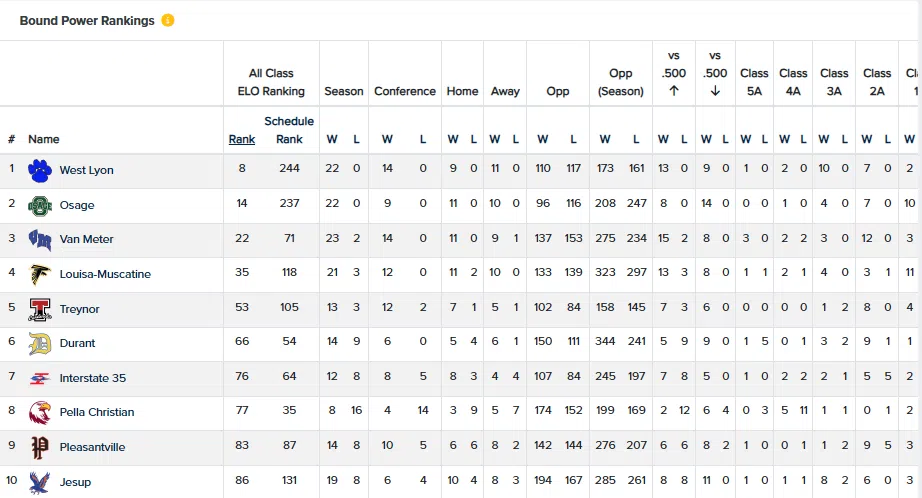The width and height of the screenshot is (922, 498).
Task: Click the Conference column header
Action: [405, 91]
